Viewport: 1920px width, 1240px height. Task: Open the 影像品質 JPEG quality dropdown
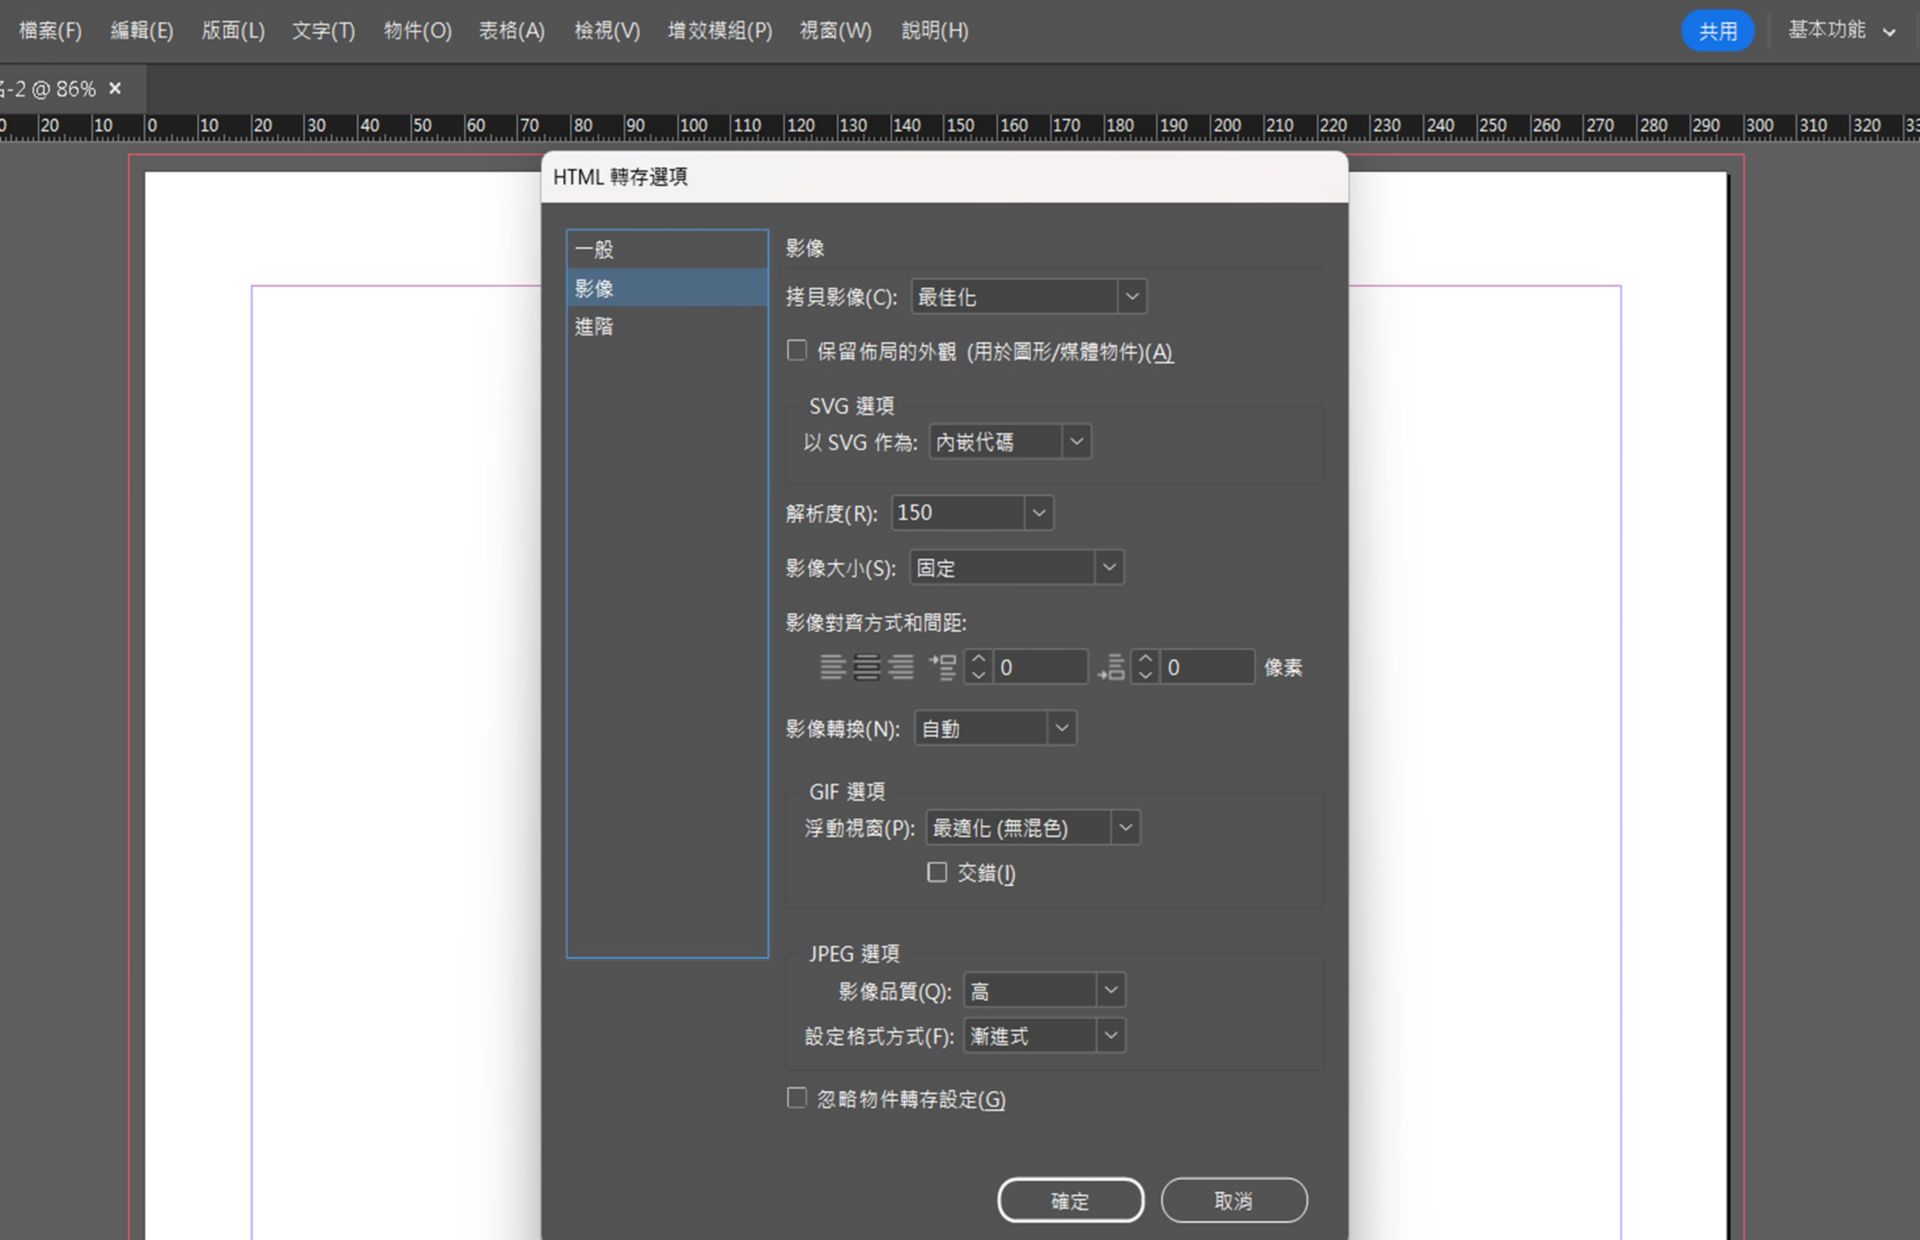pyautogui.click(x=1110, y=991)
